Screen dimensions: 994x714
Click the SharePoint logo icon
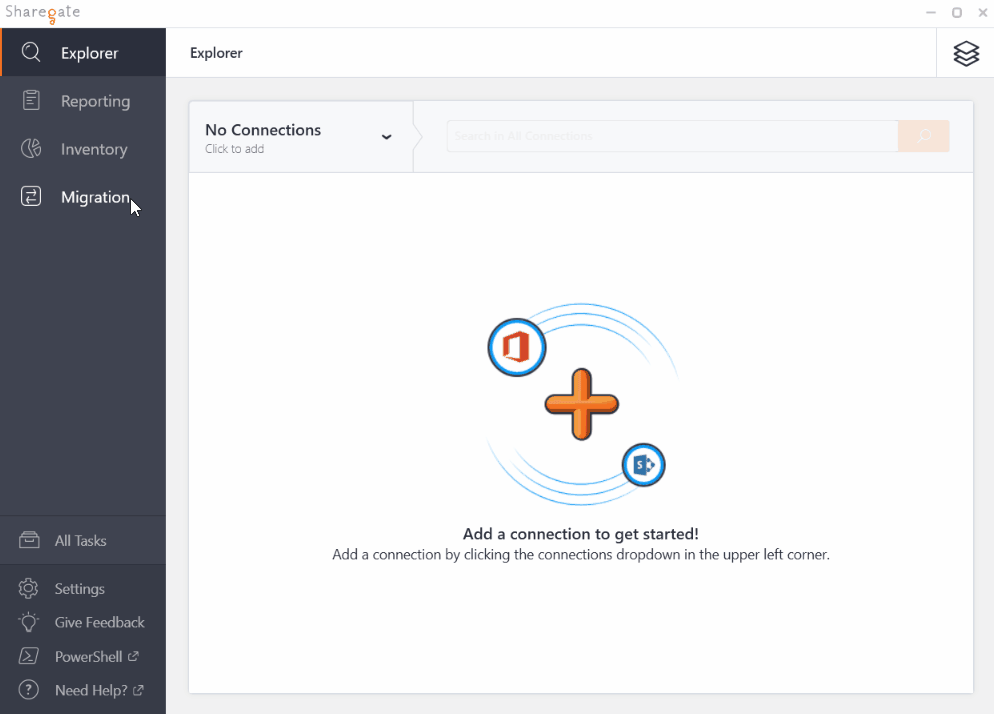click(x=643, y=465)
